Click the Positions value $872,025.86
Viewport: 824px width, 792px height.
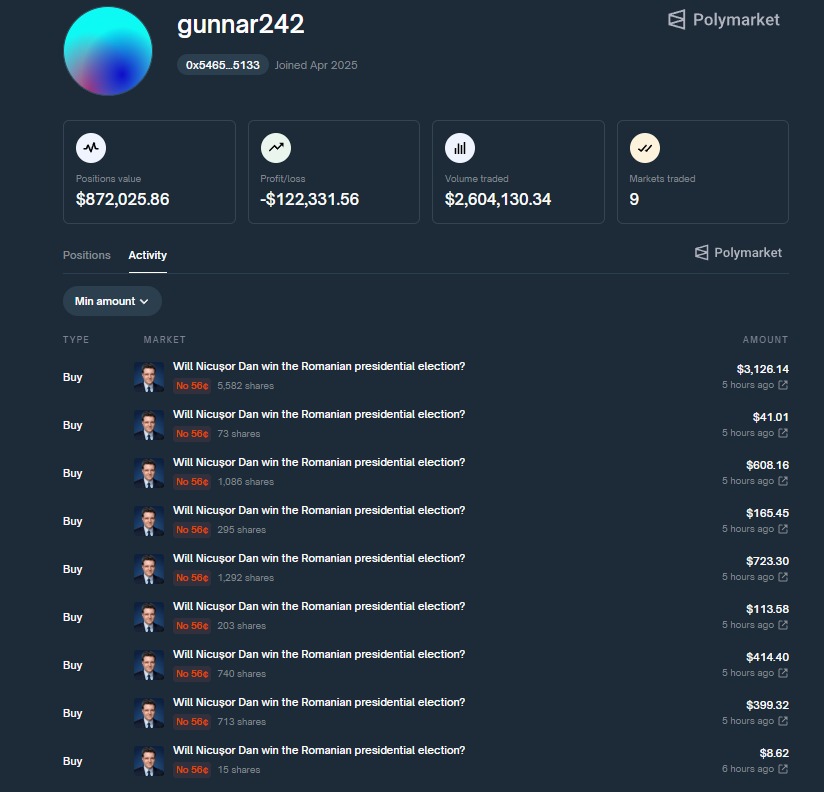[122, 199]
